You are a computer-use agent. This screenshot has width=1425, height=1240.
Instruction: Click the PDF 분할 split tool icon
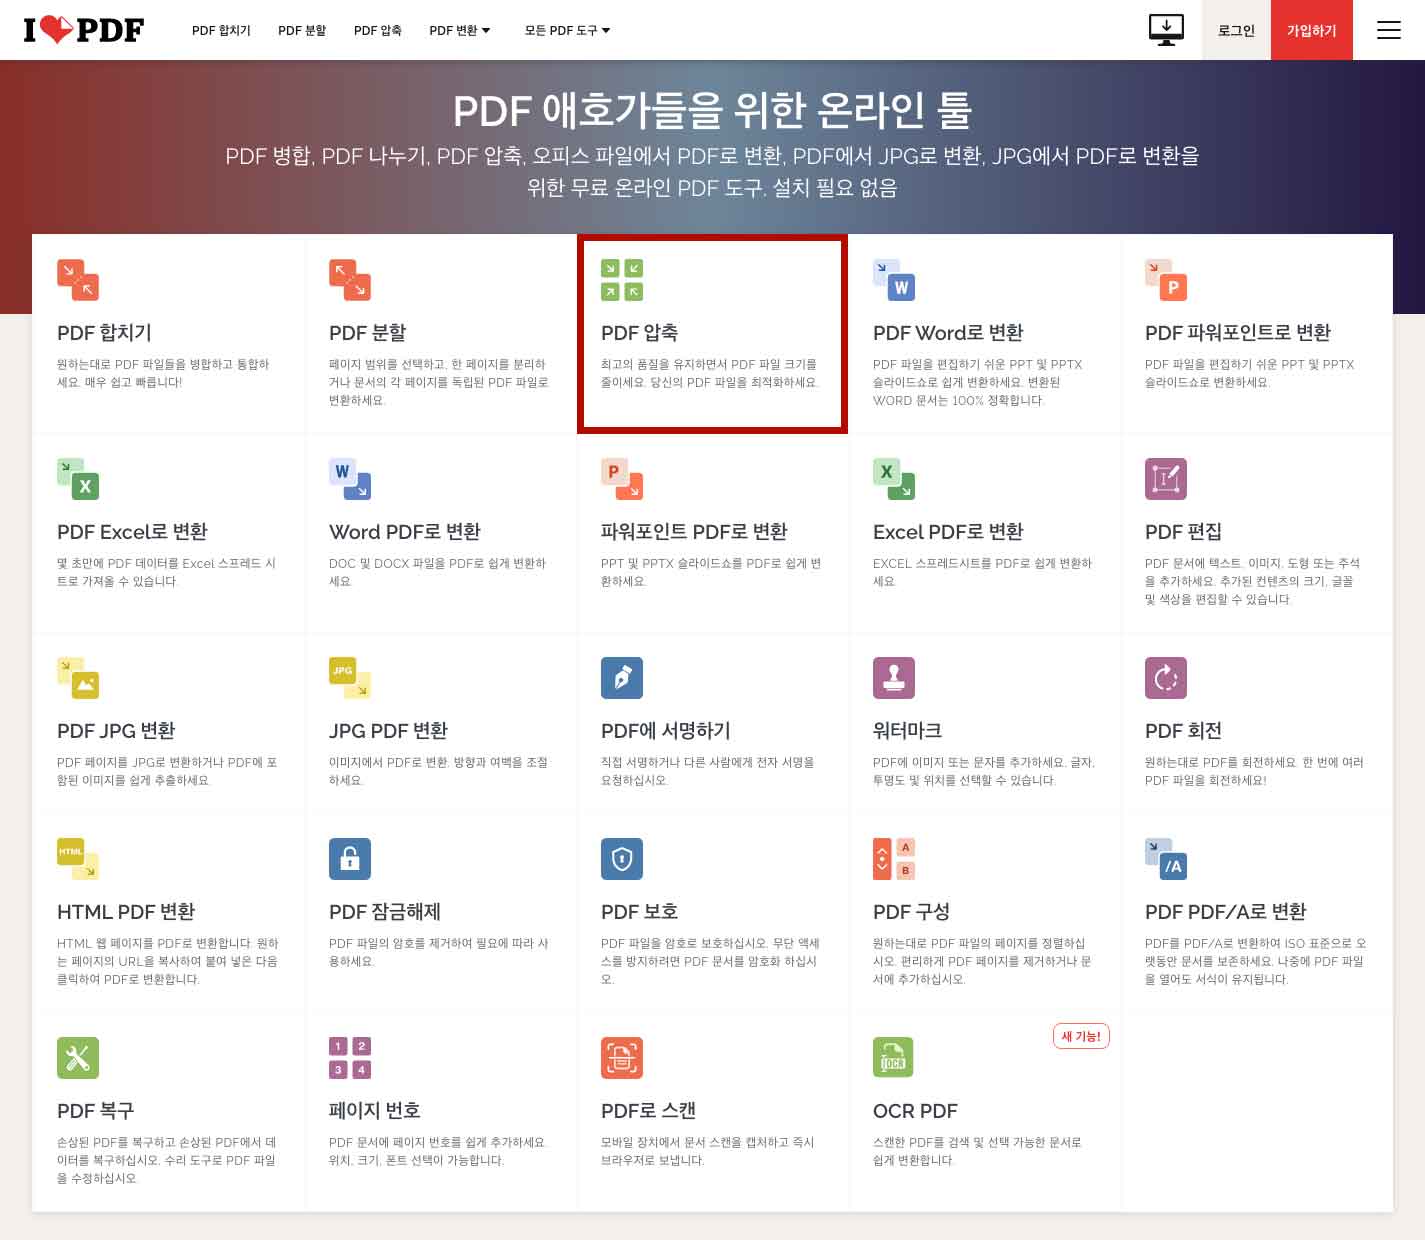coord(349,280)
